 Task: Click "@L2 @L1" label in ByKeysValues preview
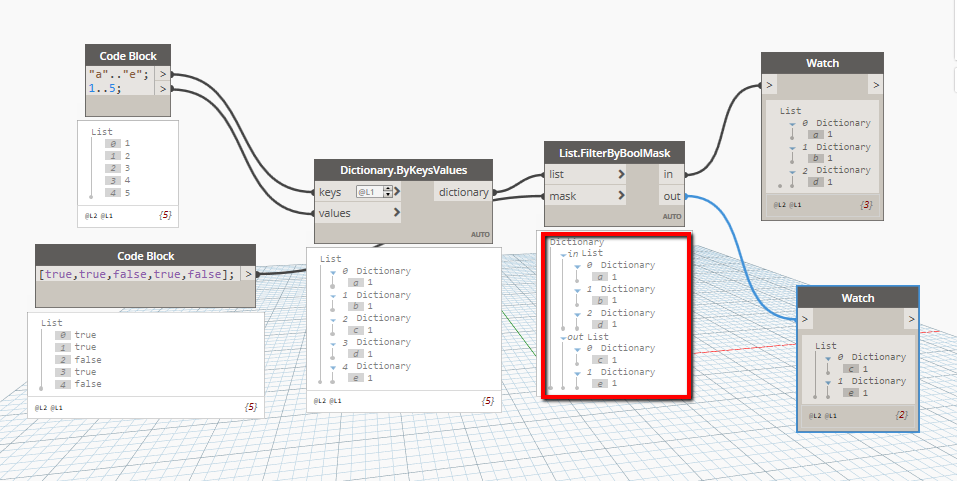(328, 401)
